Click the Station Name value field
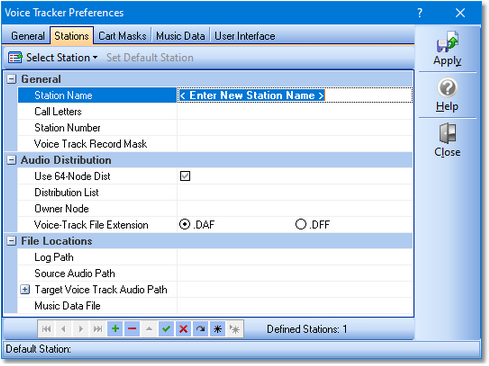 pyautogui.click(x=295, y=95)
